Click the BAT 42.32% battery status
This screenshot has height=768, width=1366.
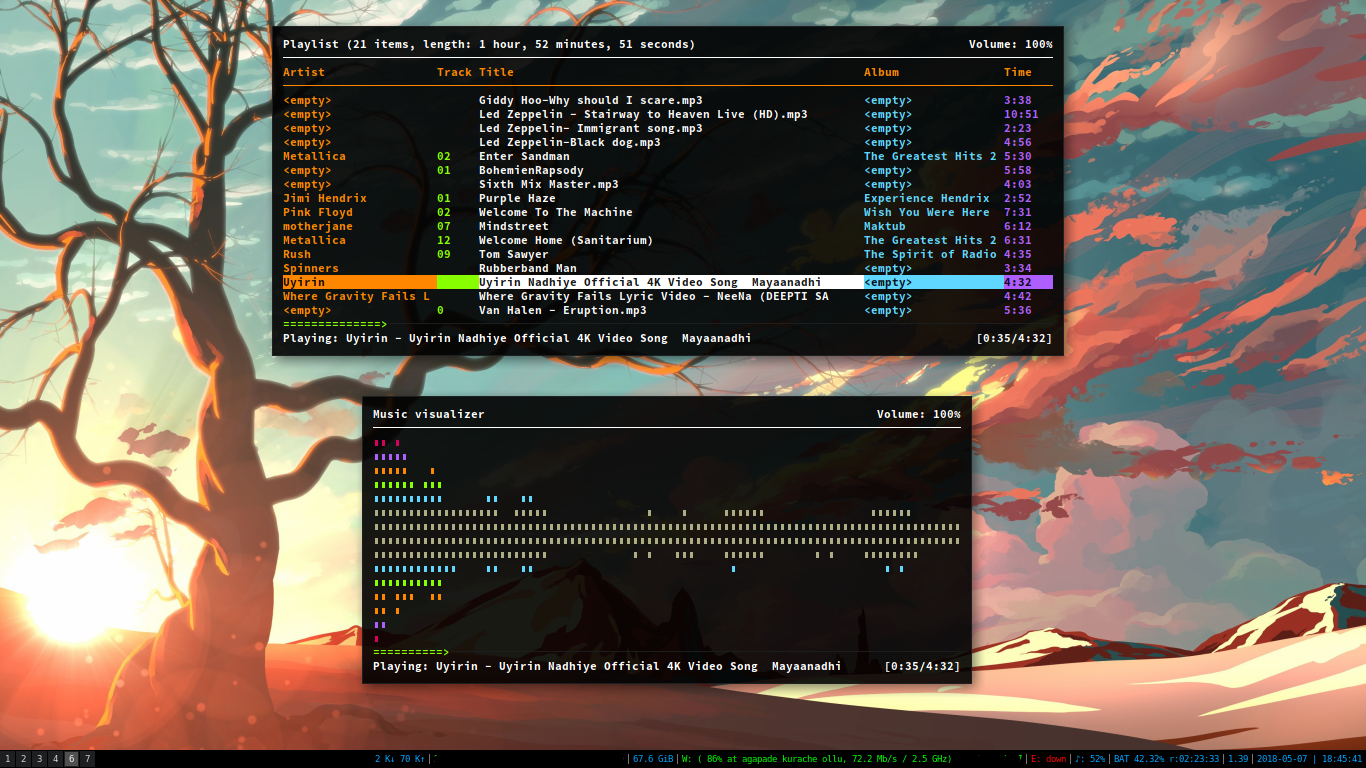1166,759
